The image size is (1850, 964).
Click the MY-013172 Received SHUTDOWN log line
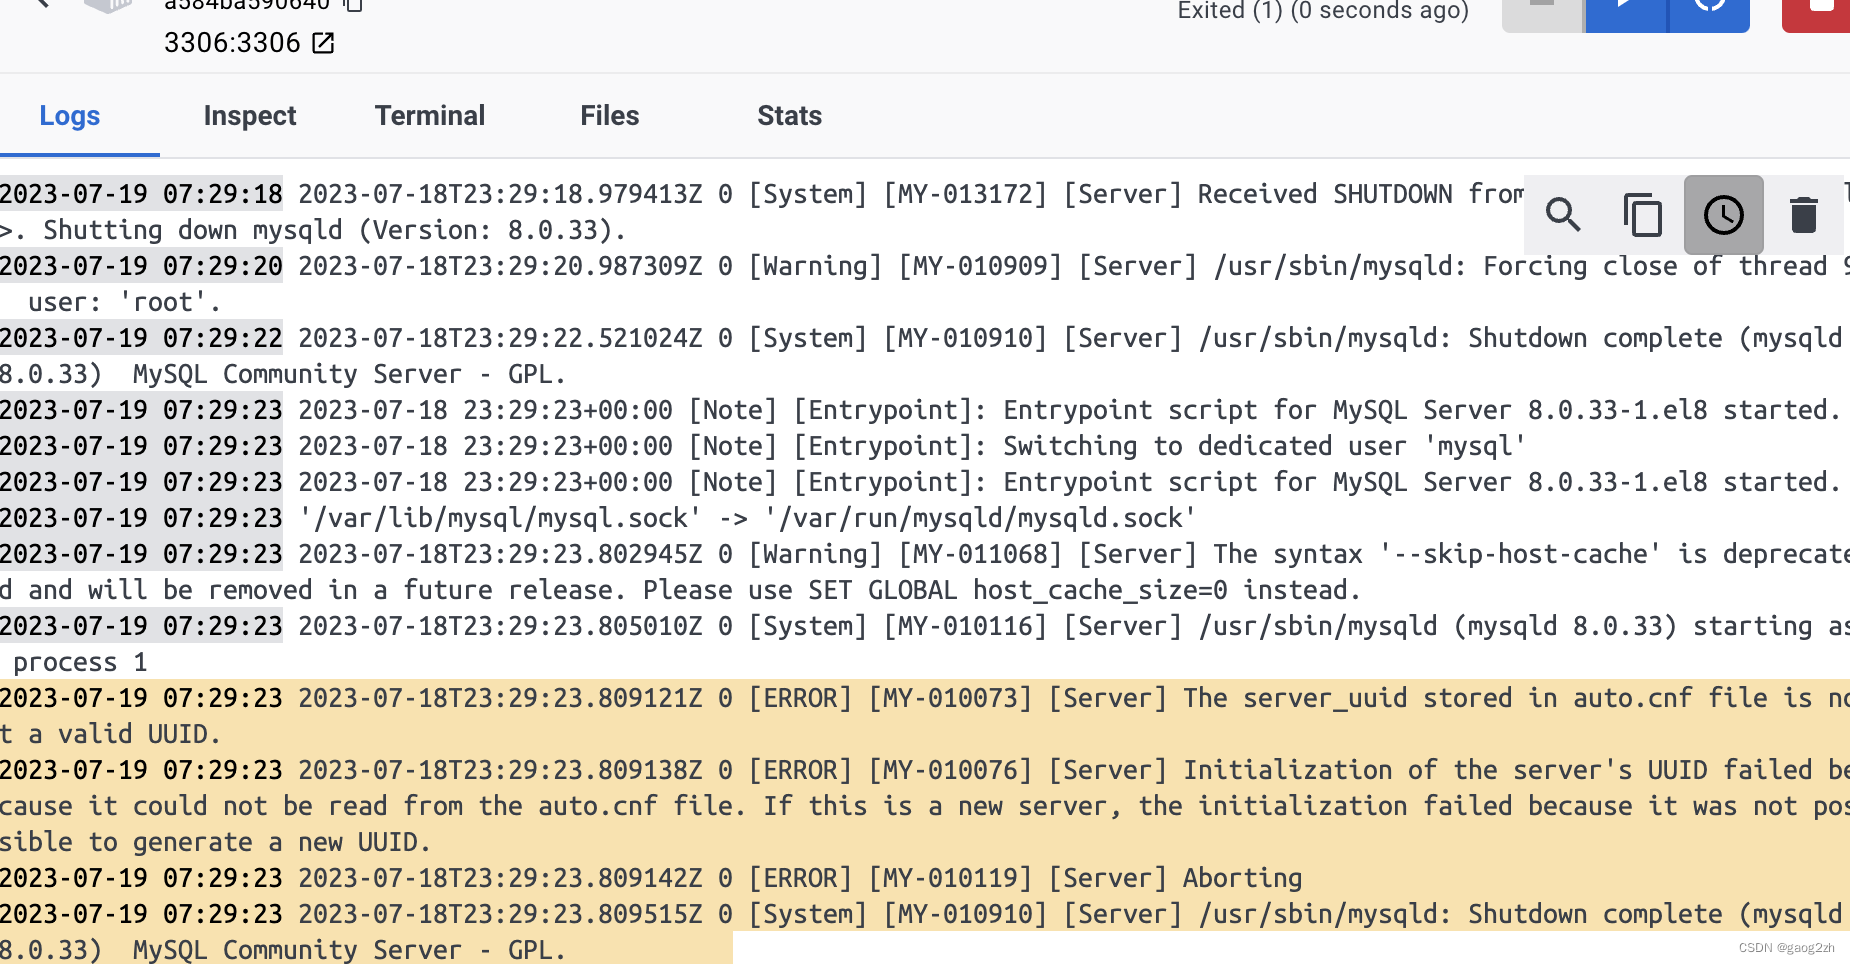coord(925,212)
